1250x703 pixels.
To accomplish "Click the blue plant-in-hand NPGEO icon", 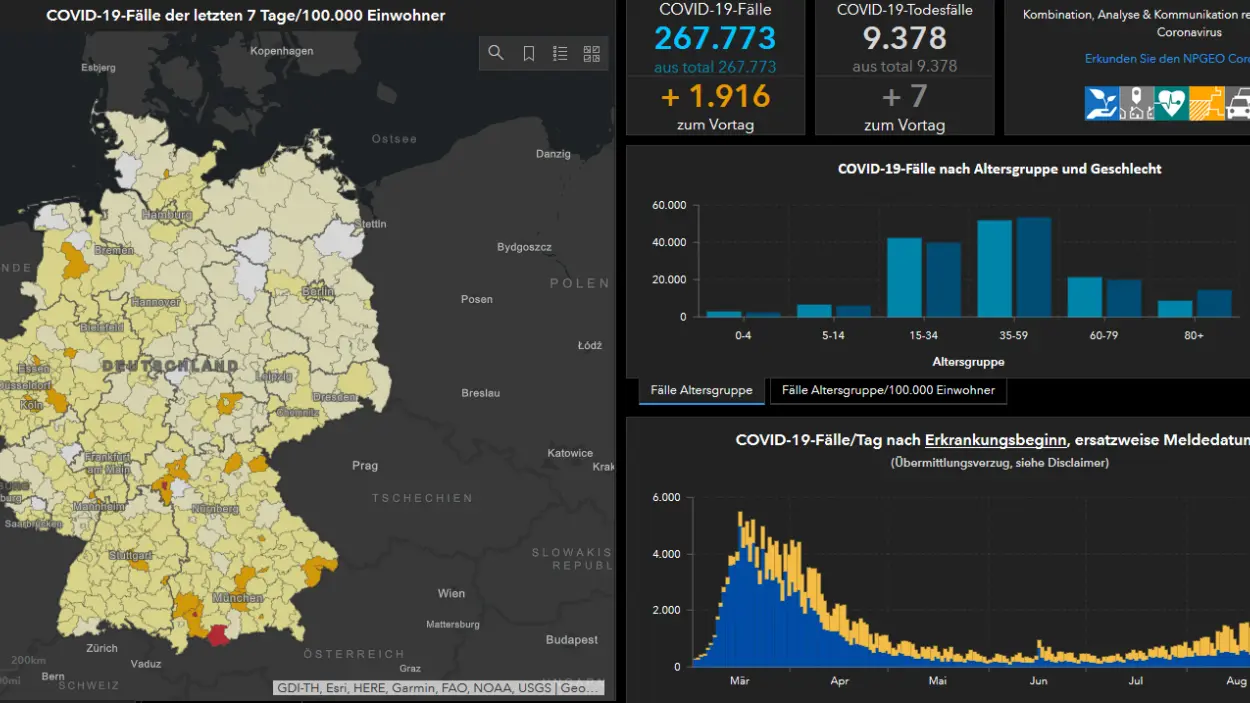I will [1101, 103].
